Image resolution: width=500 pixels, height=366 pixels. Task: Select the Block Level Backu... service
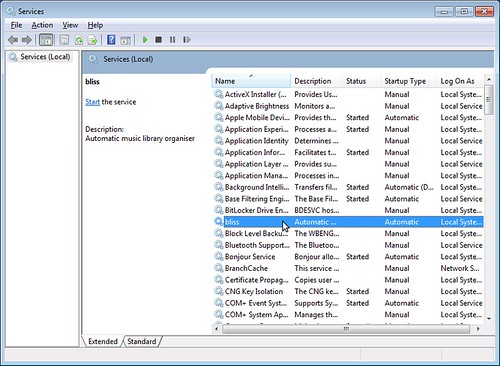pos(348,233)
